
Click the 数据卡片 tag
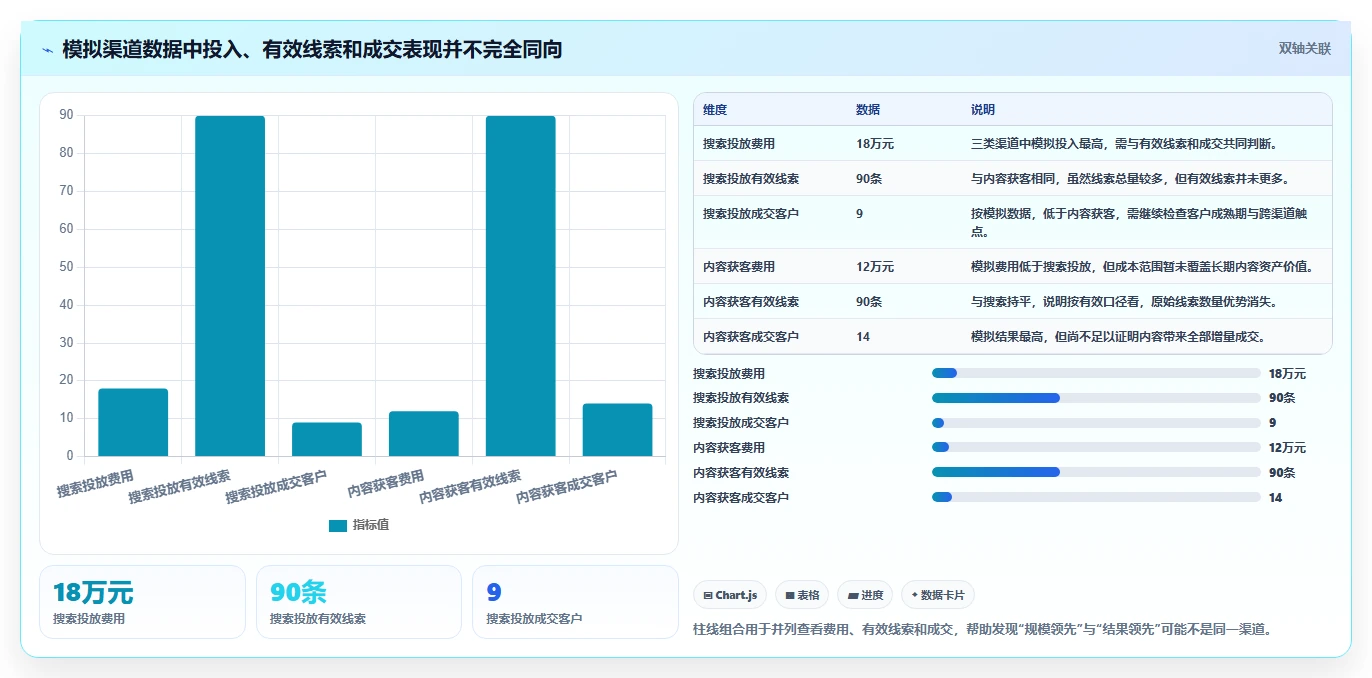pos(938,595)
